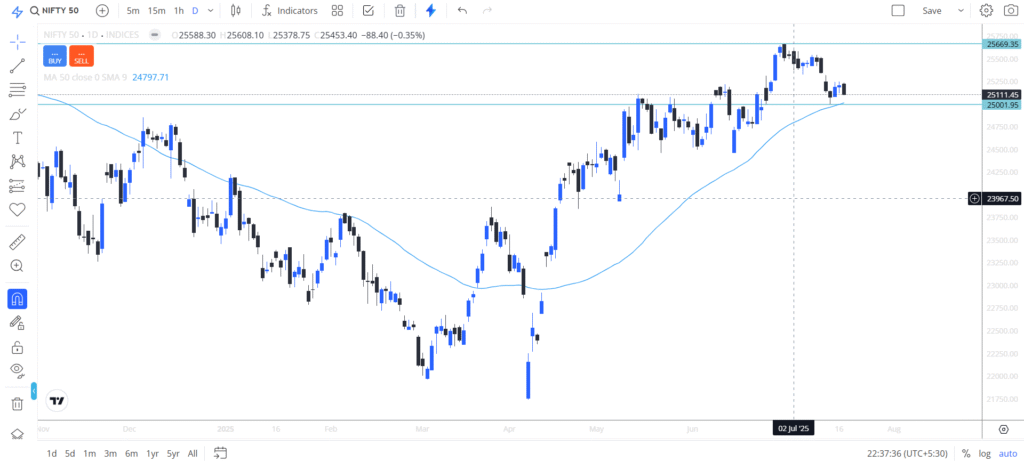Set date range to 6m
The height and width of the screenshot is (462, 1024).
131,453
